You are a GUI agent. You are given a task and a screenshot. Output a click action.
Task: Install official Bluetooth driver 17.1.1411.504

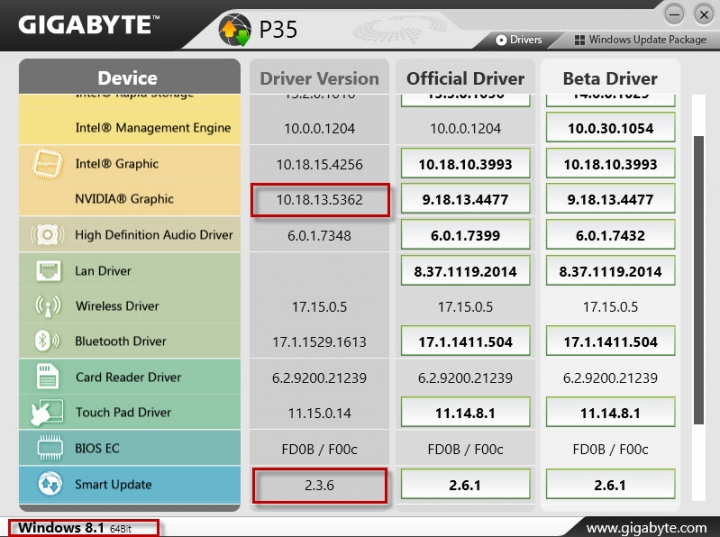coord(465,341)
